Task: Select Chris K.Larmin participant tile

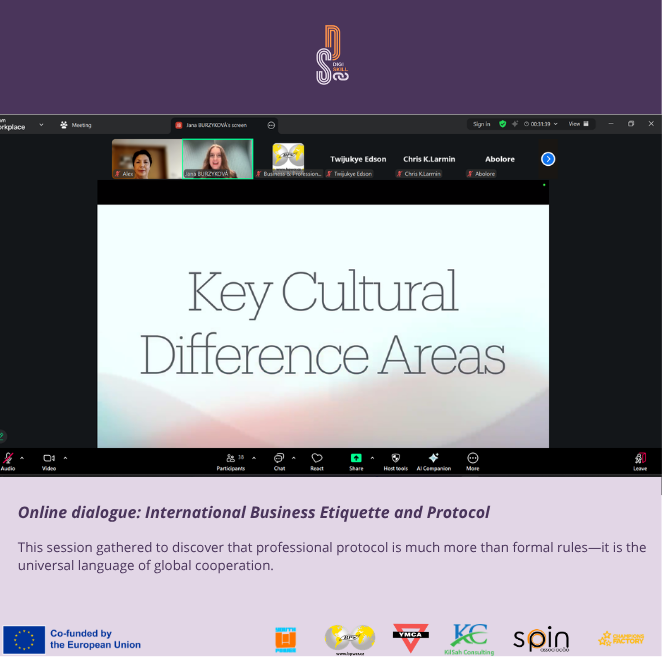Action: tap(429, 159)
